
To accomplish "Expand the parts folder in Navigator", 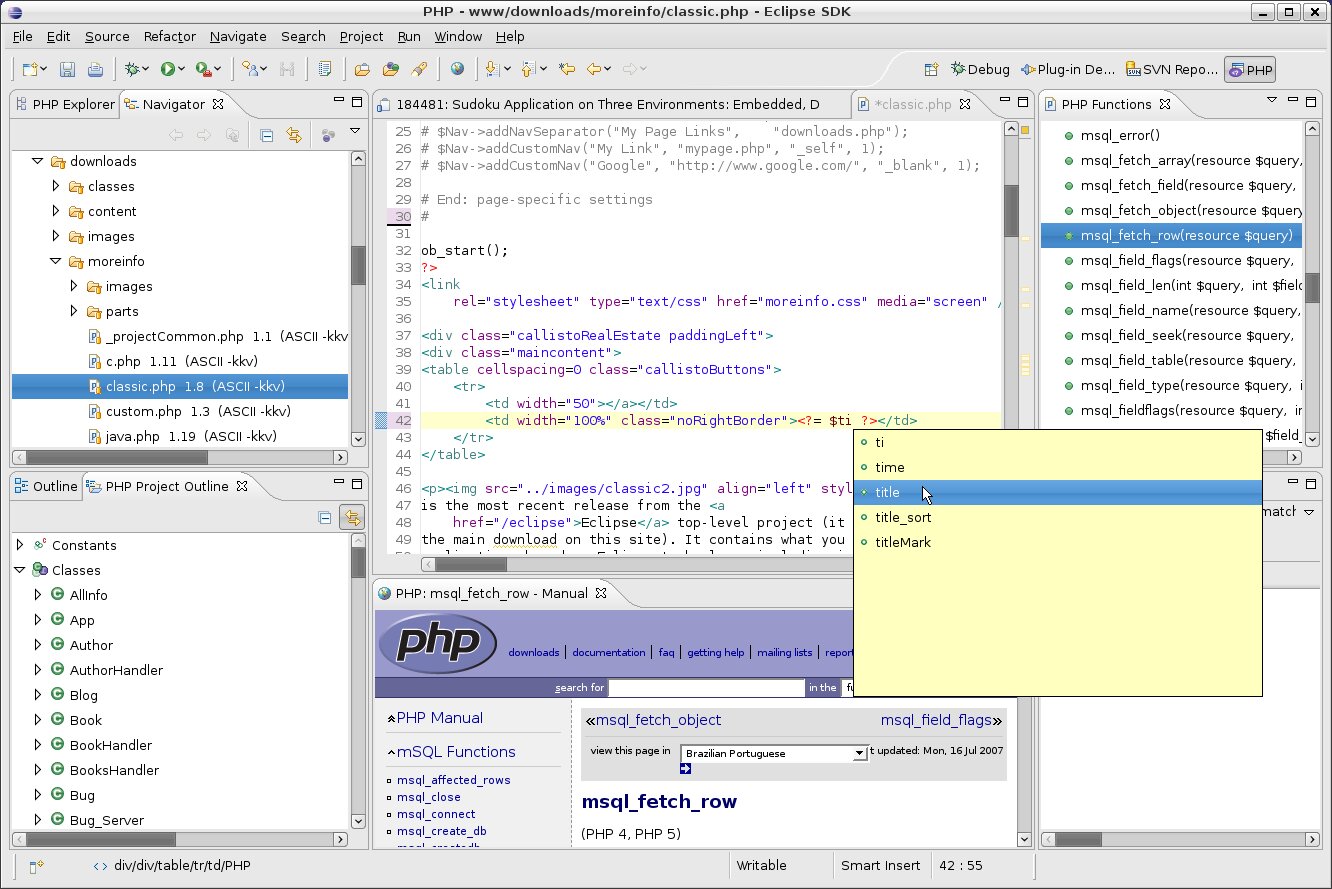I will pos(74,311).
